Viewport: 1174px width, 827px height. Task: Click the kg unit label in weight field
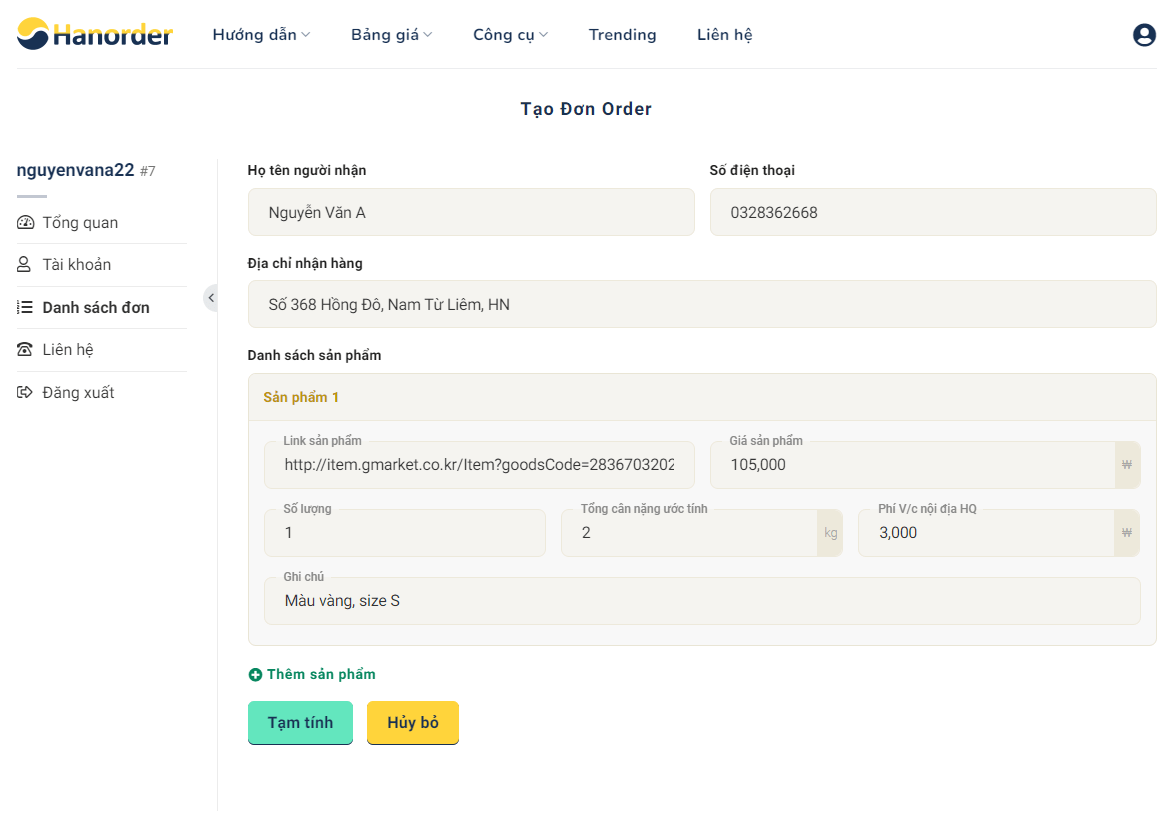tap(830, 533)
